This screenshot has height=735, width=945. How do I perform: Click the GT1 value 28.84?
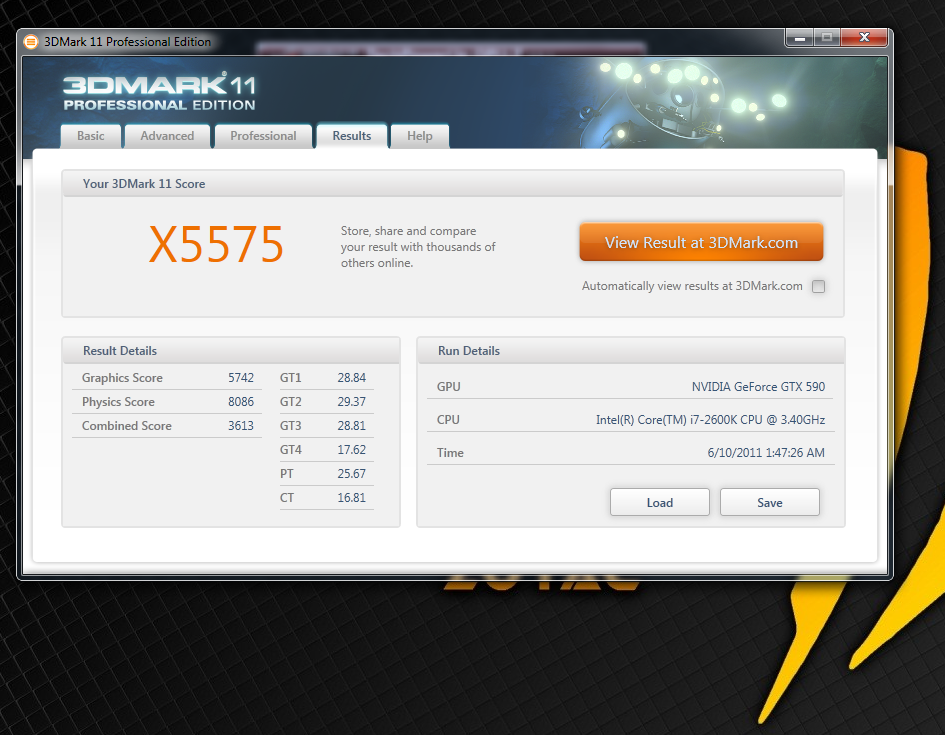[351, 378]
